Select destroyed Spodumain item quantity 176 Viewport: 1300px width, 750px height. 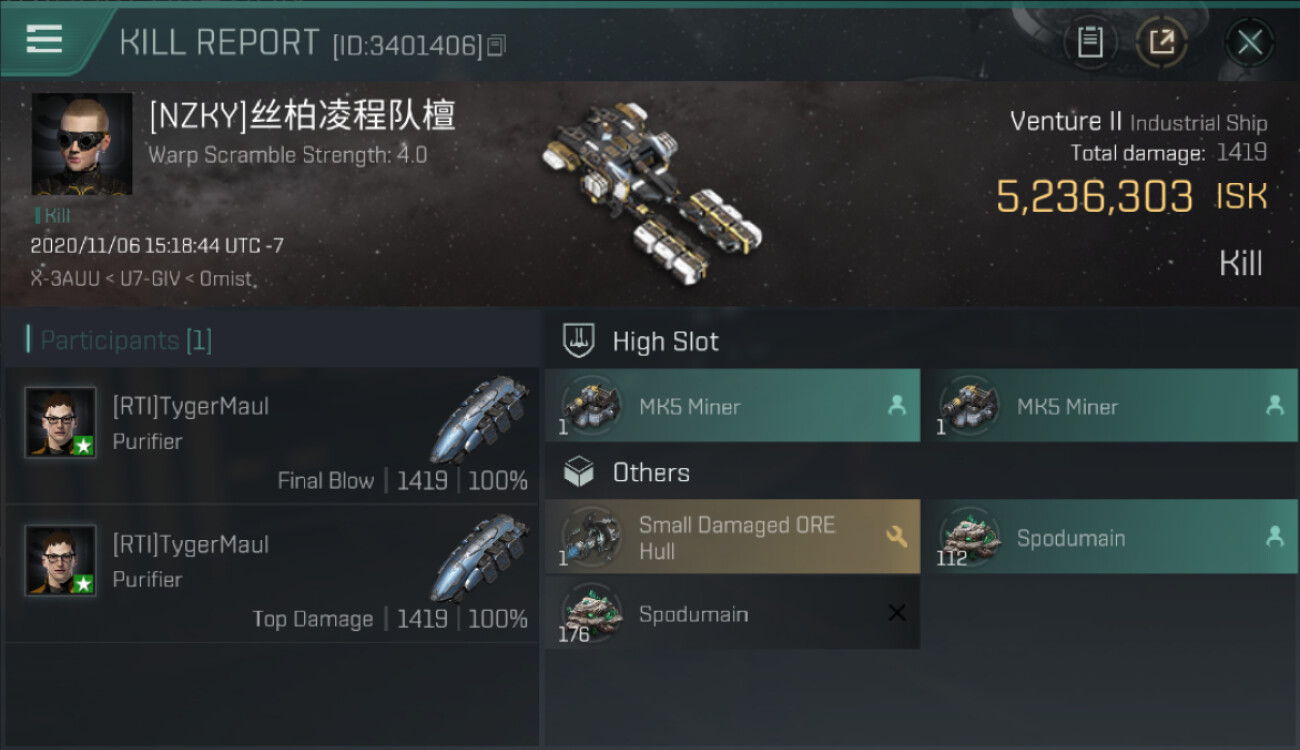coord(733,613)
